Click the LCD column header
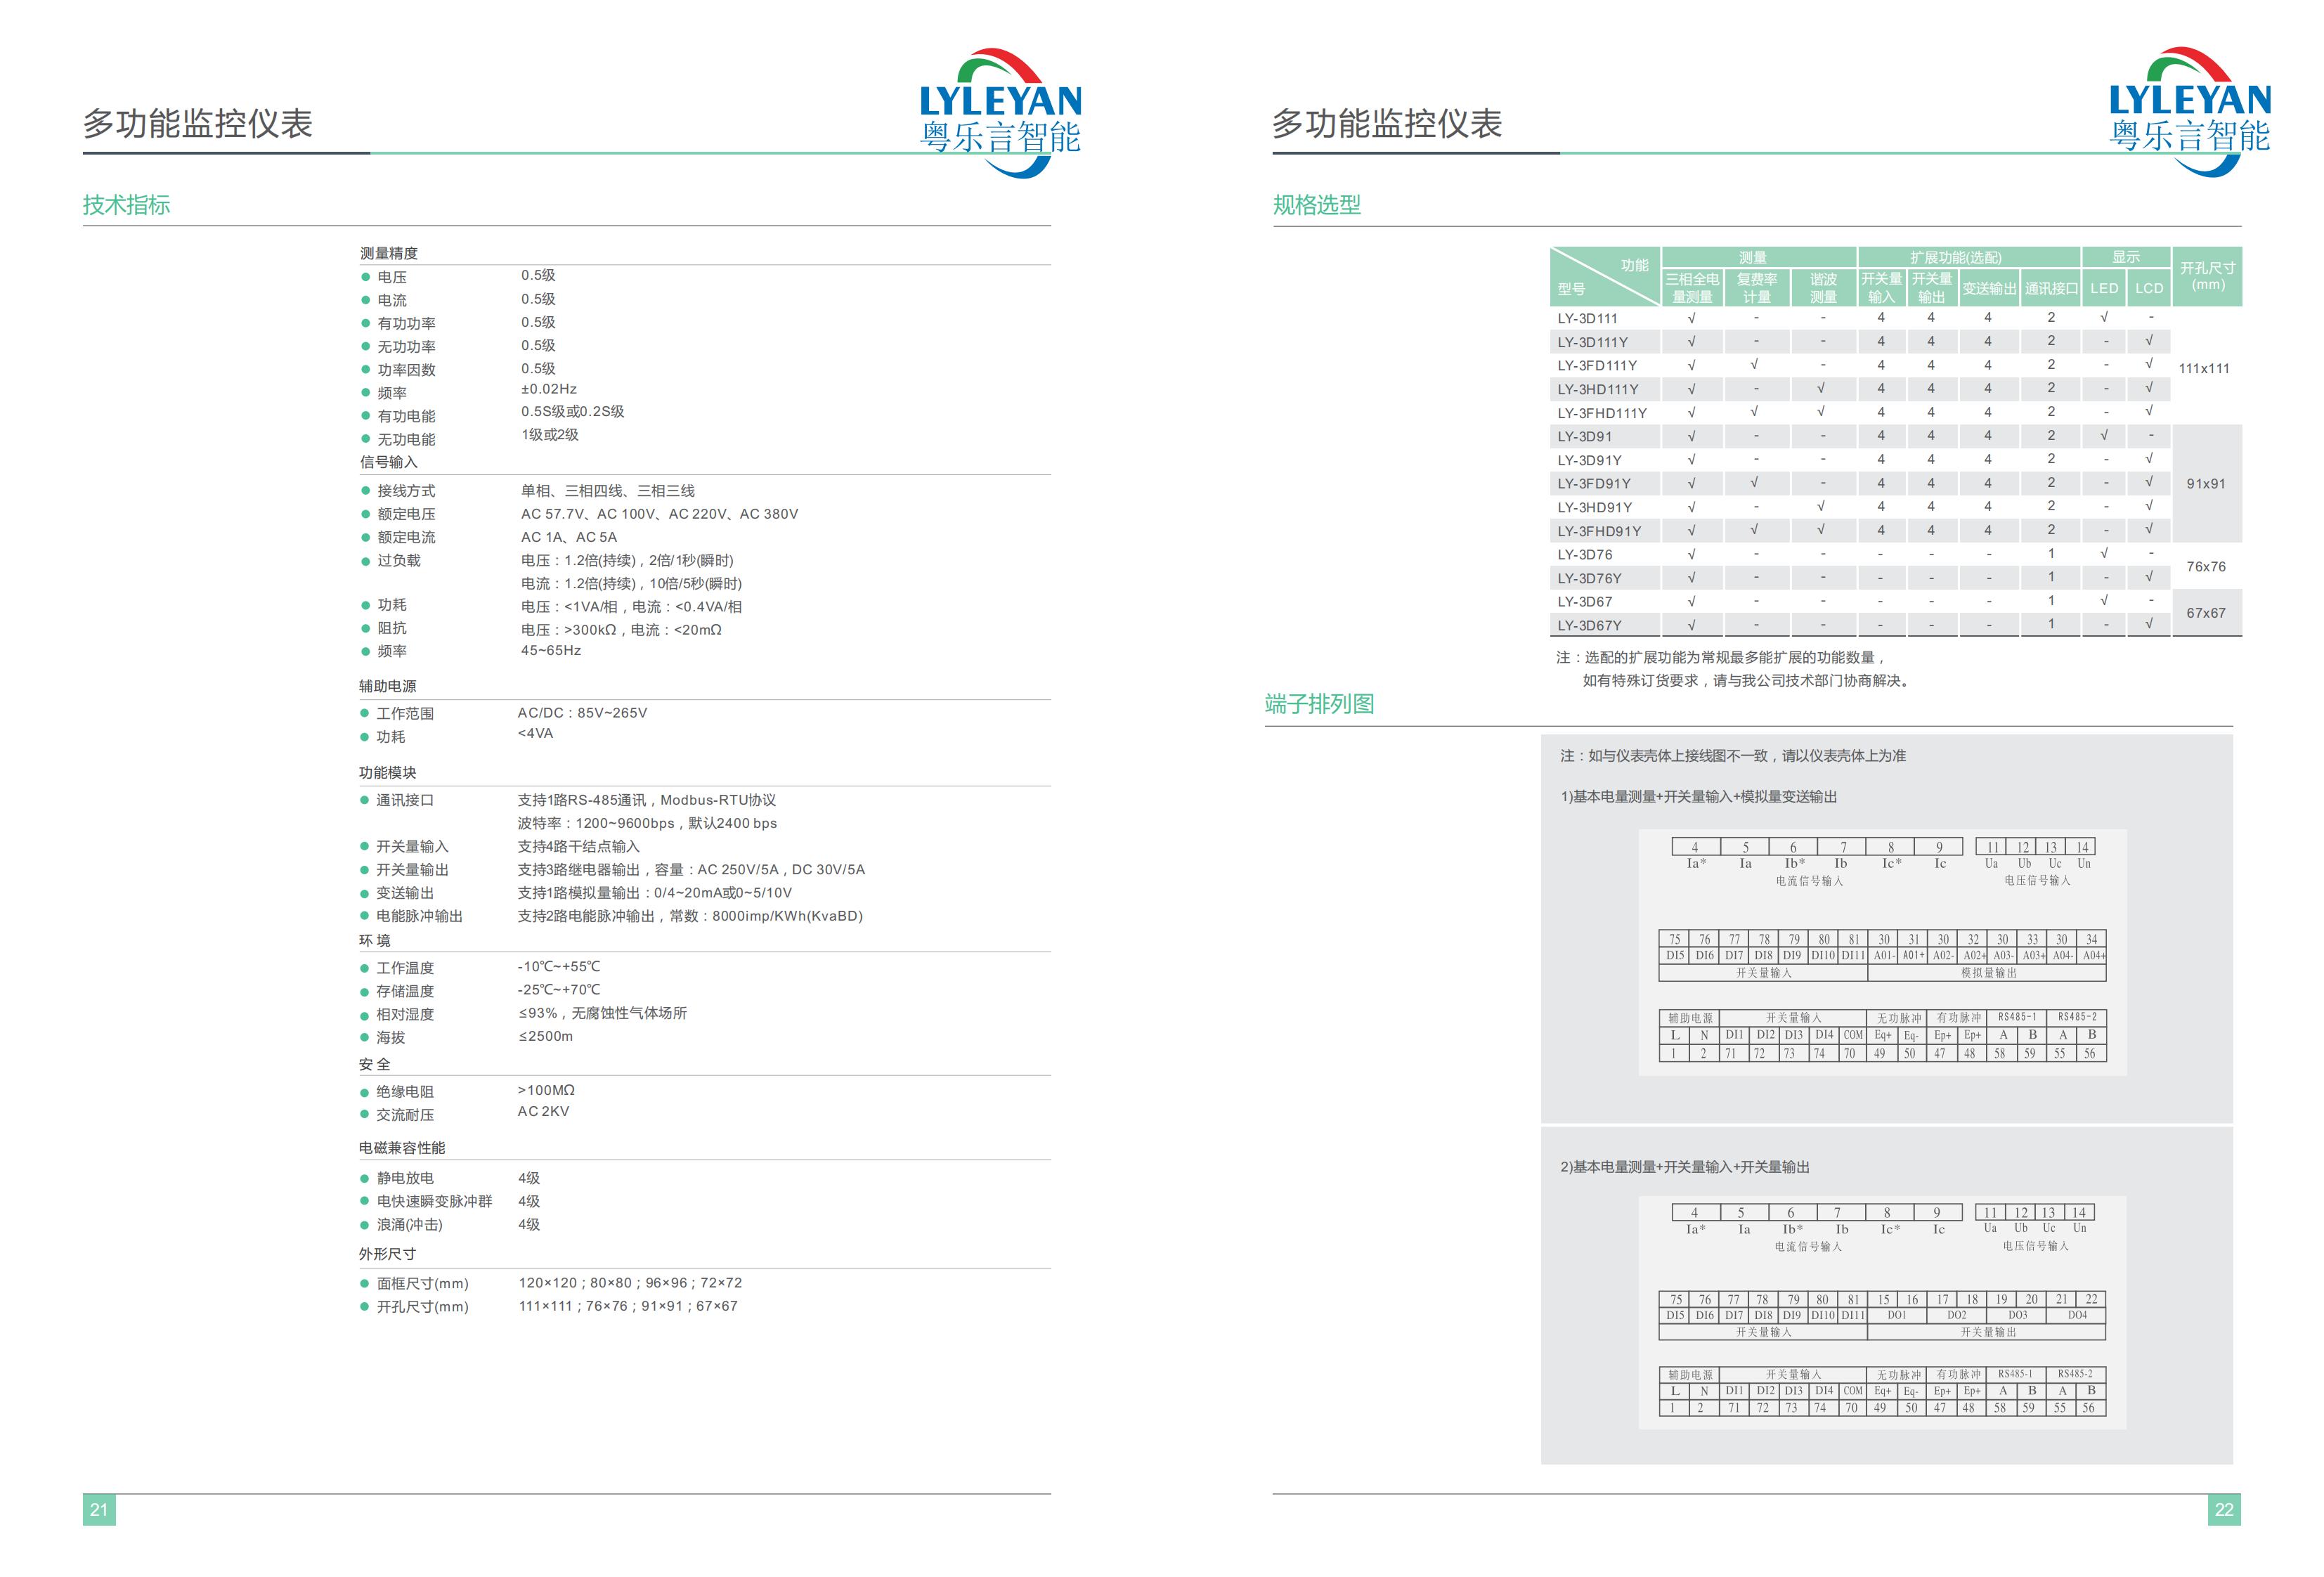This screenshot has height=1577, width=2324. tap(2149, 288)
